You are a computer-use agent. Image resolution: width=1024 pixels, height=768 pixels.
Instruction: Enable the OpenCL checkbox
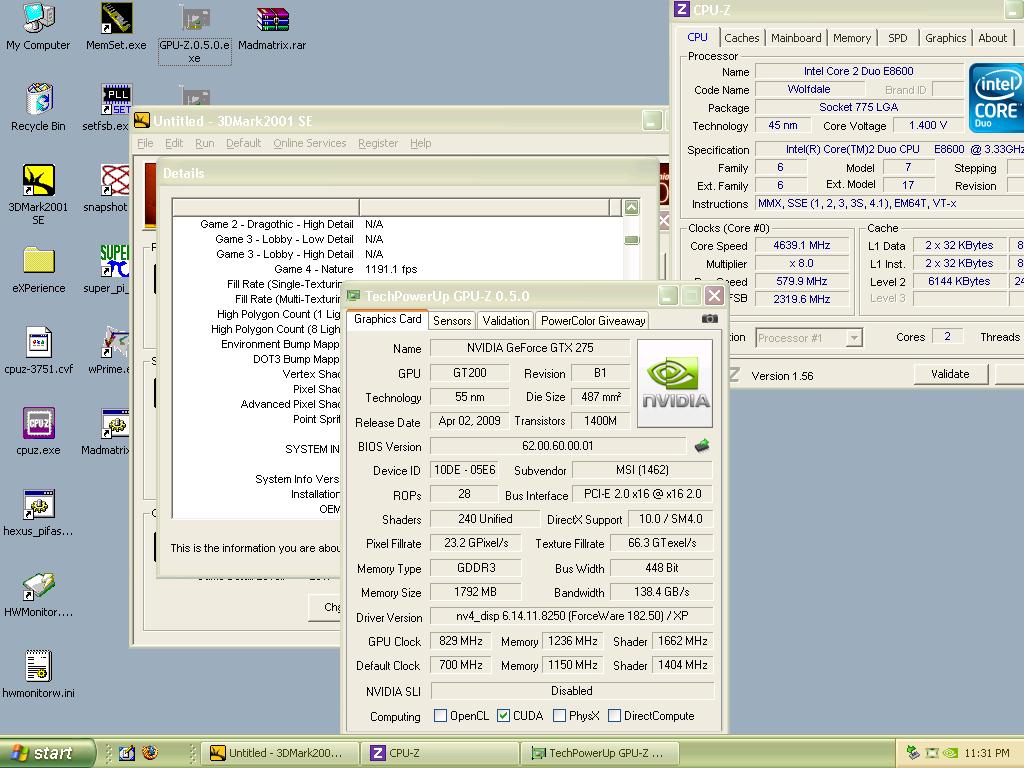click(440, 716)
